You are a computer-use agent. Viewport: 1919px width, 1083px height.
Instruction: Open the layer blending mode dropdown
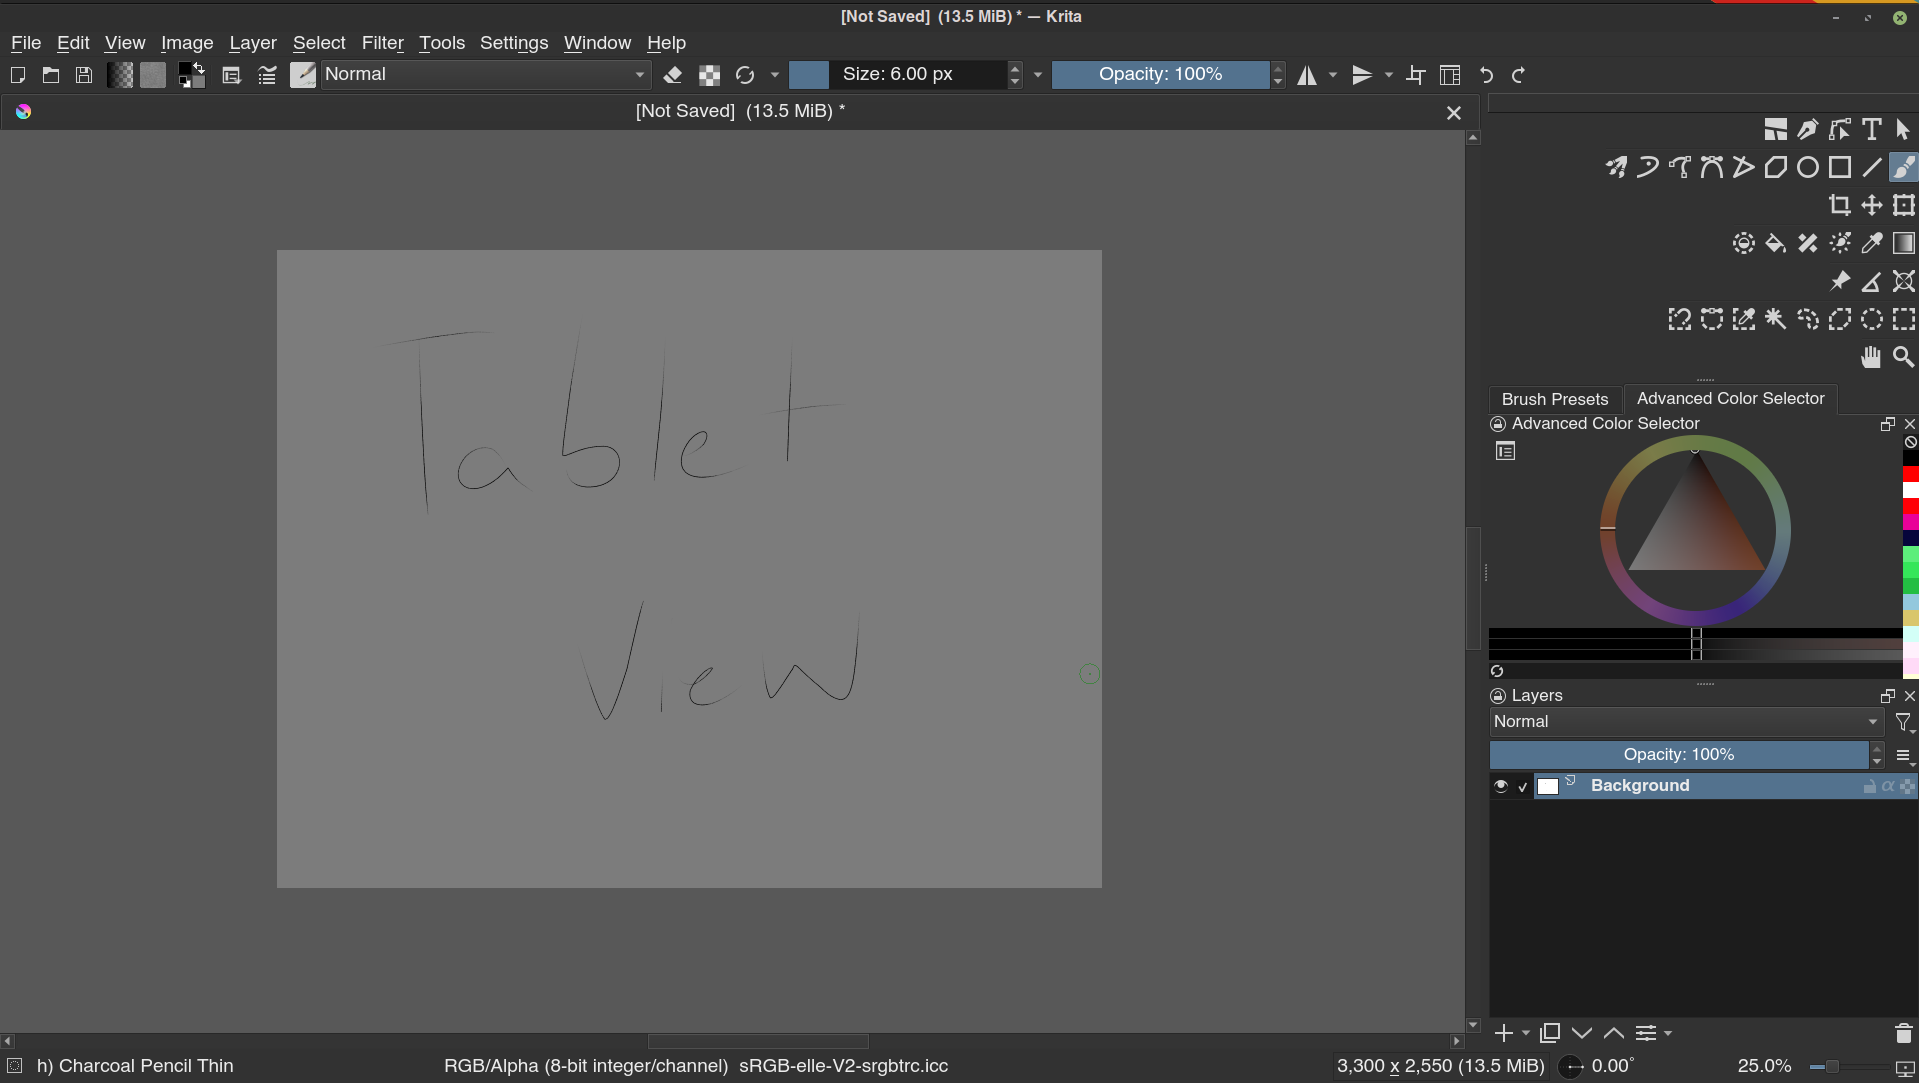1685,722
